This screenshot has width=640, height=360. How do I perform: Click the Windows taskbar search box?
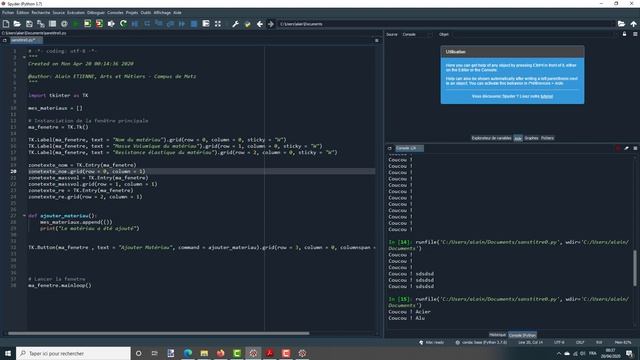[x=73, y=353]
